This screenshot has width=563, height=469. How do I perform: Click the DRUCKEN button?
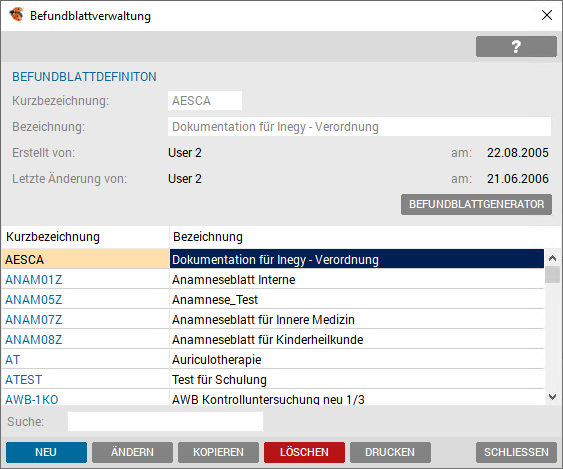[x=390, y=452]
